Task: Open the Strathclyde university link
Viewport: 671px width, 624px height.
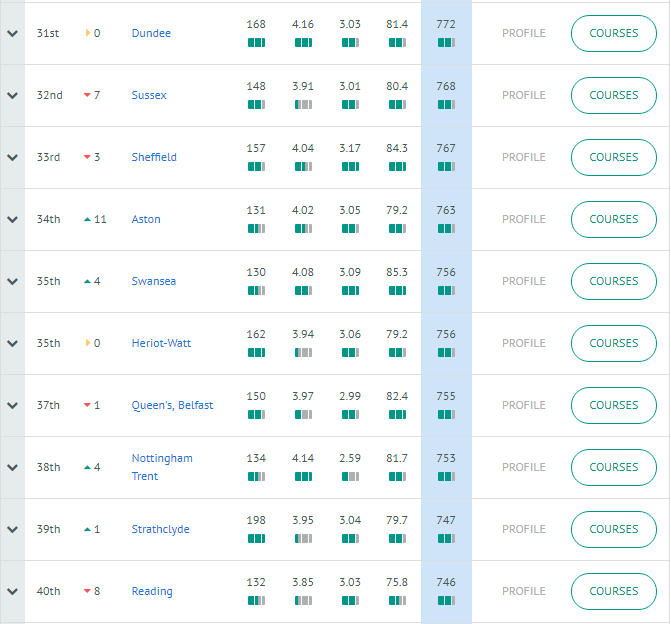Action: [160, 529]
